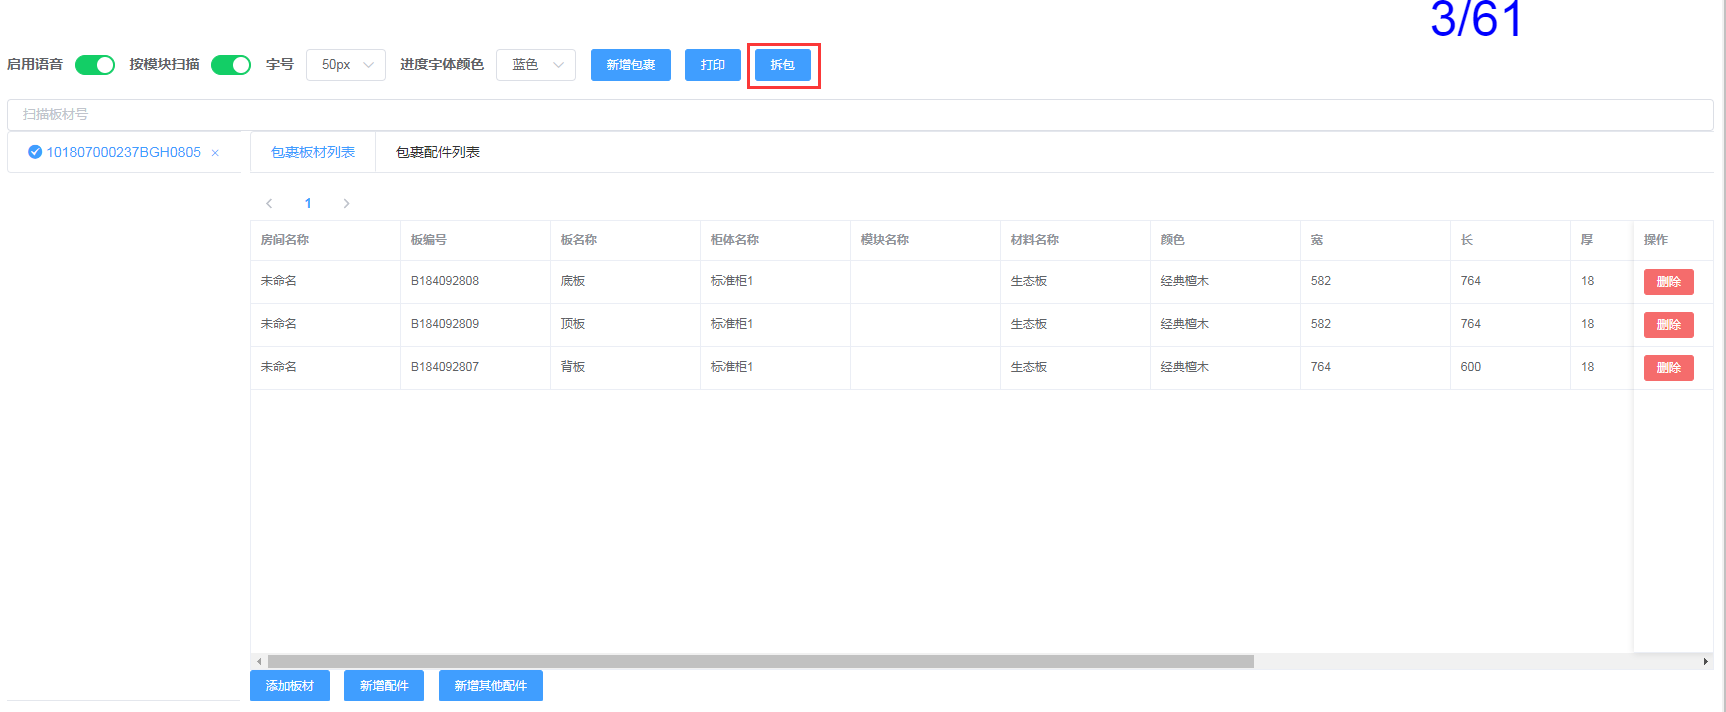The width and height of the screenshot is (1726, 712).
Task: Disable the 按模块扫描 switch
Action: [231, 65]
